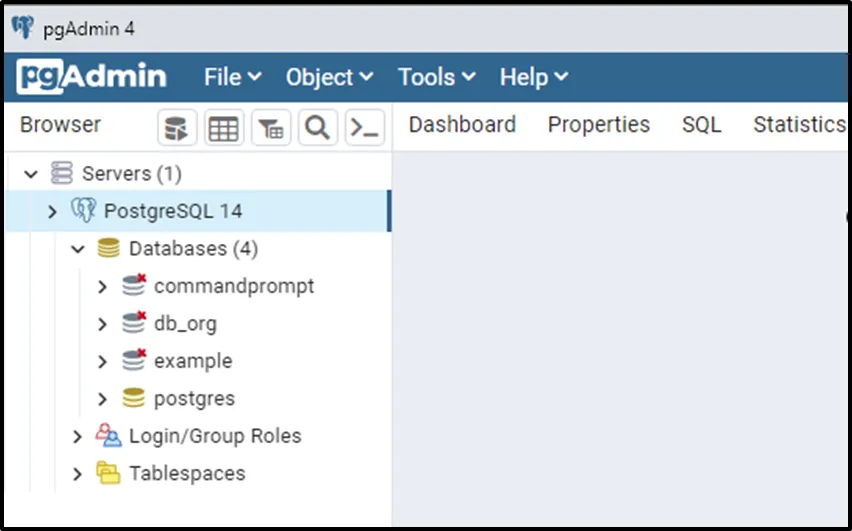Select the postgres database

(x=194, y=399)
